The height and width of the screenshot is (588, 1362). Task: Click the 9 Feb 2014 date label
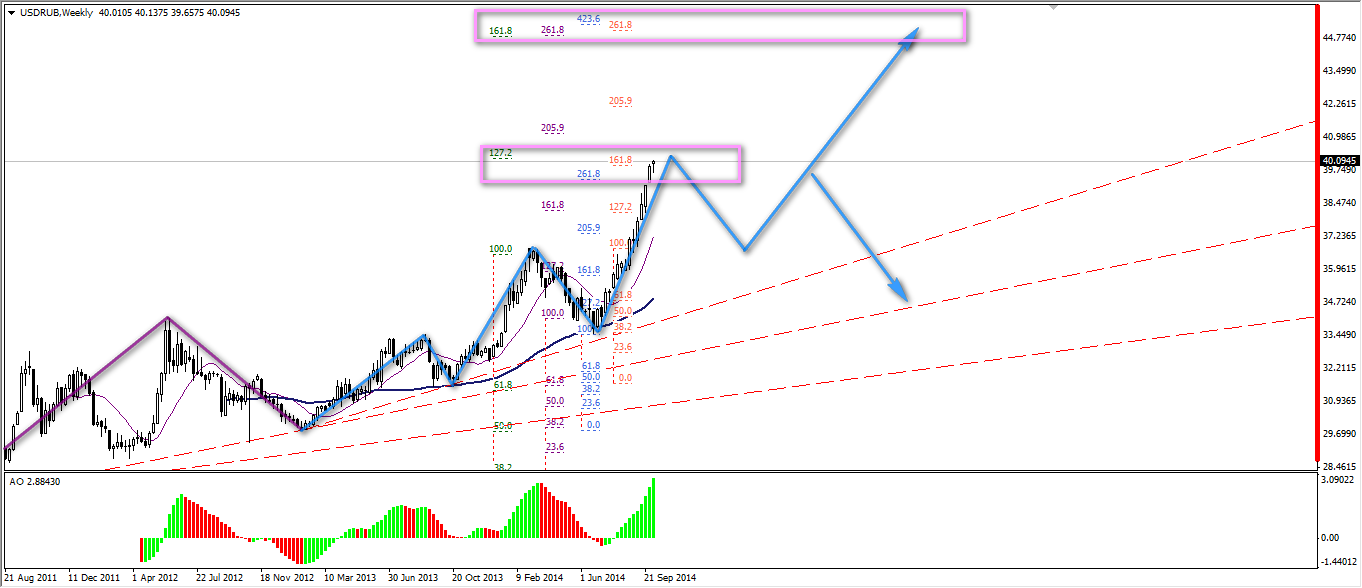[x=541, y=578]
